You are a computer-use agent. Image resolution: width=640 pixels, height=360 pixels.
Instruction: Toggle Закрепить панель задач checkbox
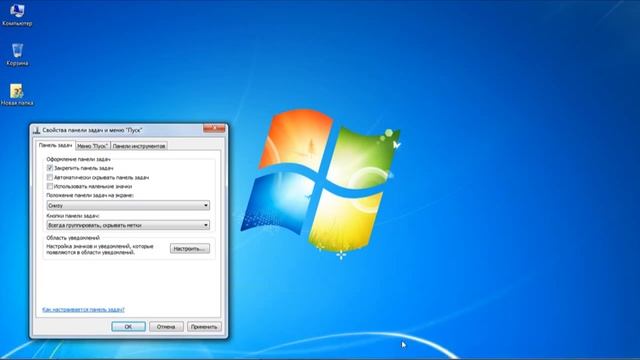50,168
